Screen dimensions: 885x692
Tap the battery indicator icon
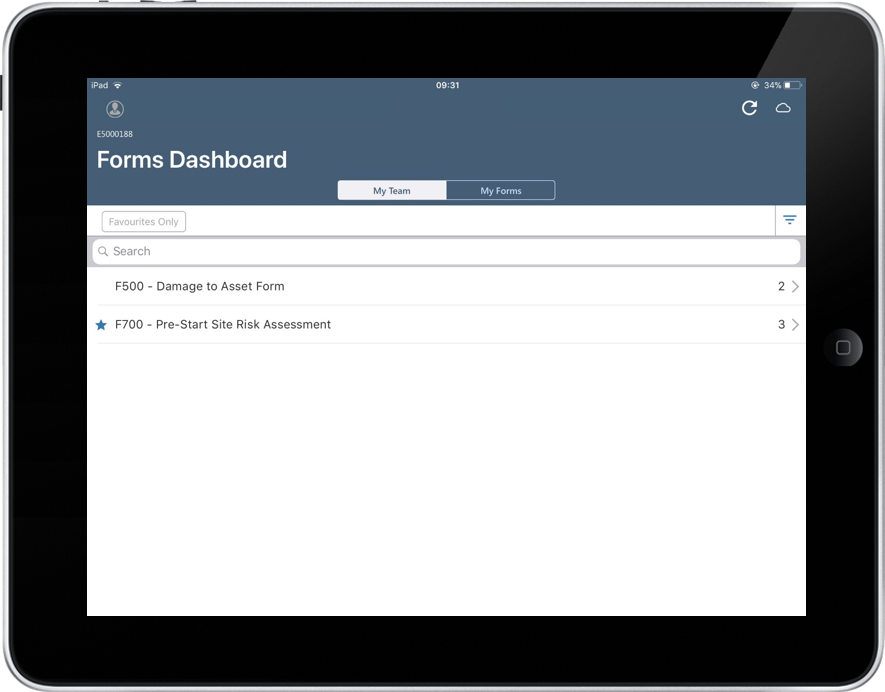click(793, 86)
